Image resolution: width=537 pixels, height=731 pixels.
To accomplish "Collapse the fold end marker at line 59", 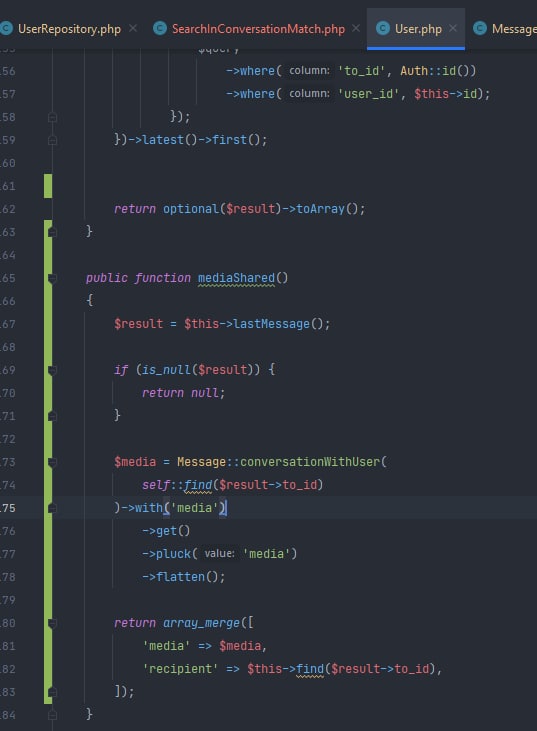I will (x=52, y=140).
